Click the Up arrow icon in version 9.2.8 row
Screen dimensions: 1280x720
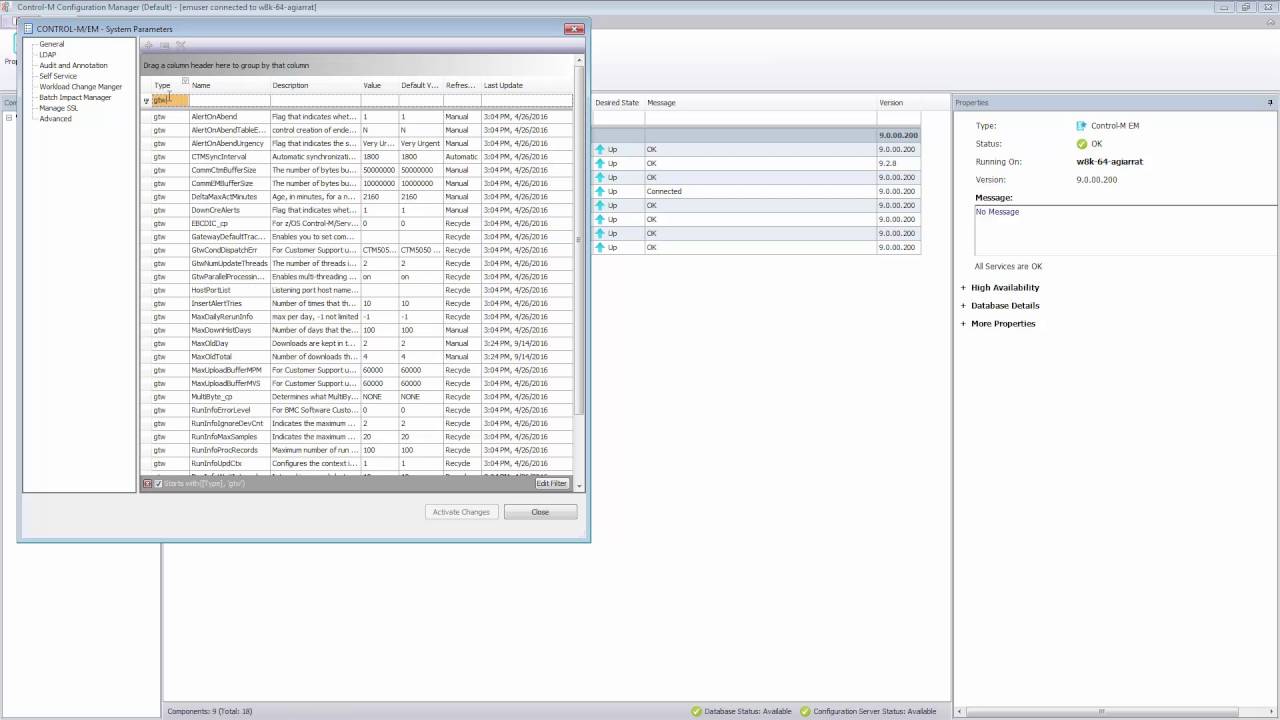click(x=600, y=163)
